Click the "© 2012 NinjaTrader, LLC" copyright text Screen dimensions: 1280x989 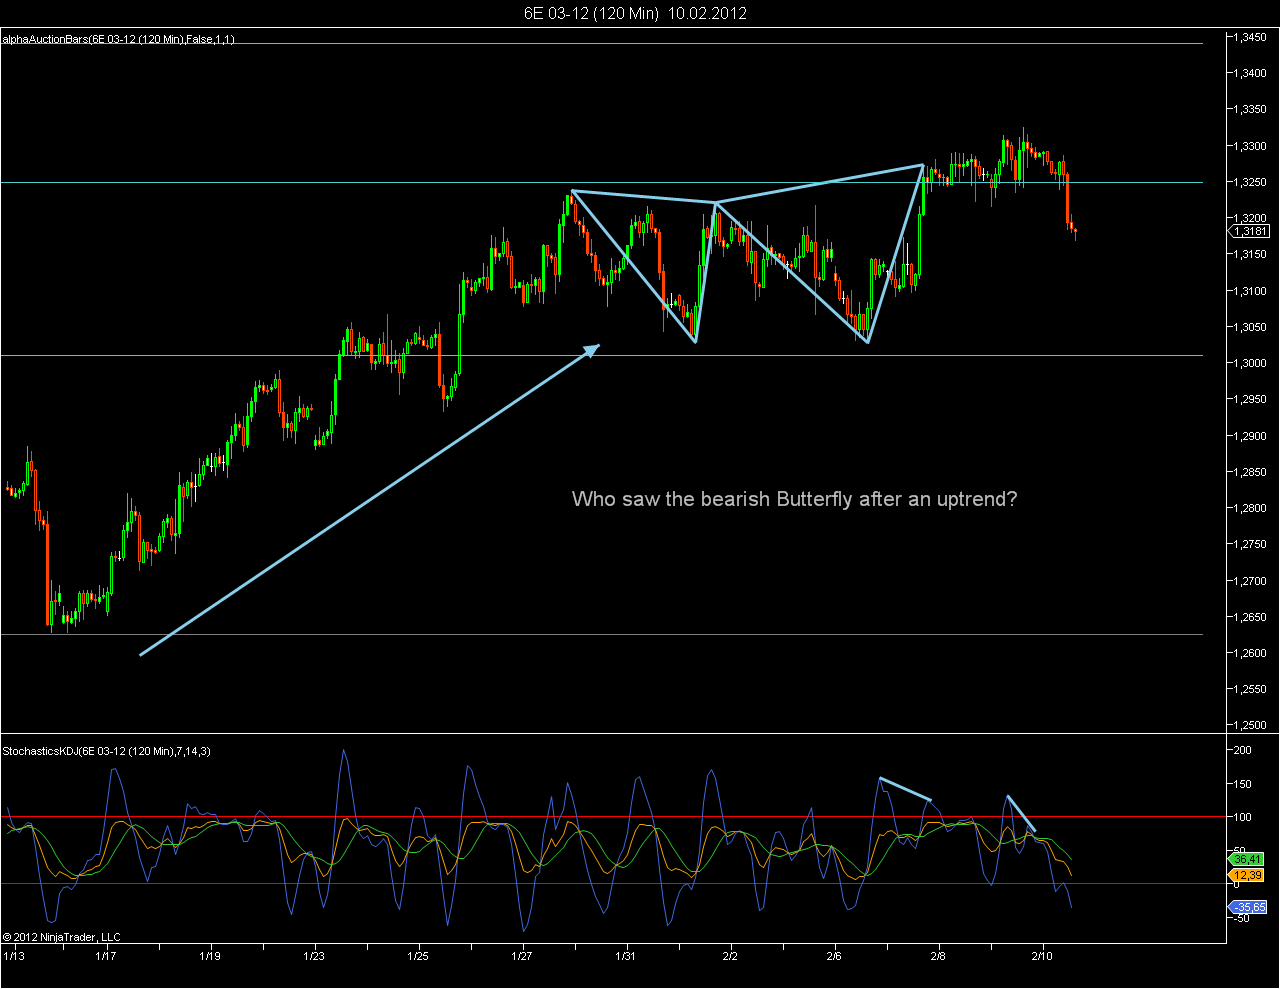pos(61,937)
